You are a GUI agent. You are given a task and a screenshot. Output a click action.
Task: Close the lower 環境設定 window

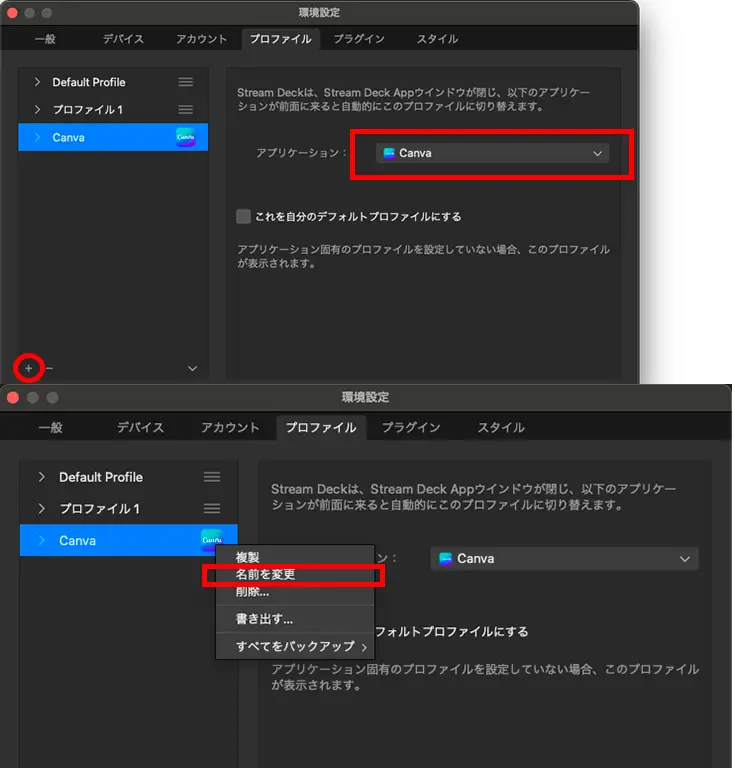pyautogui.click(x=13, y=397)
